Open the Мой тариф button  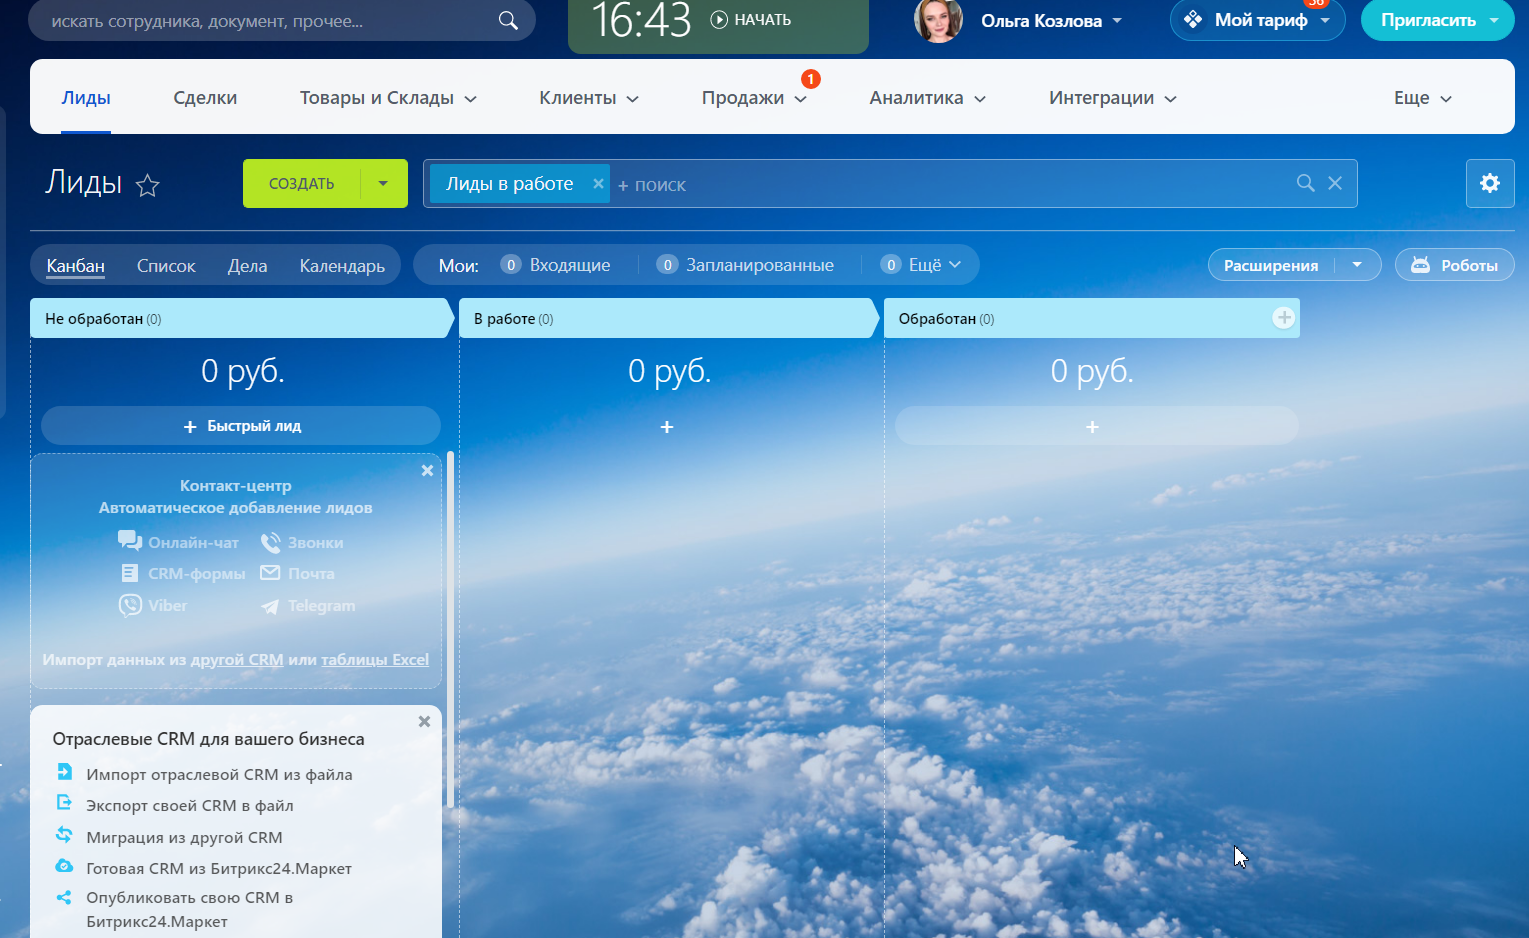coord(1257,20)
